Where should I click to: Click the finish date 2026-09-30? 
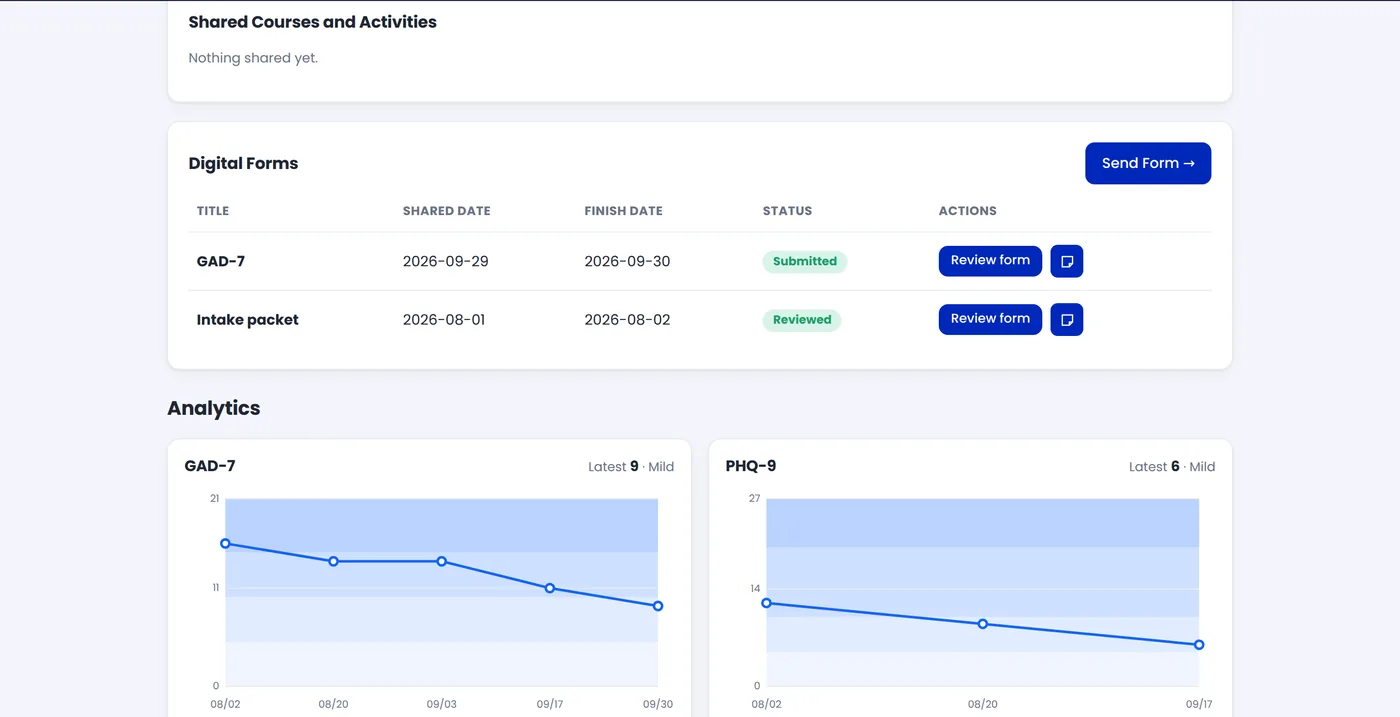tap(628, 262)
